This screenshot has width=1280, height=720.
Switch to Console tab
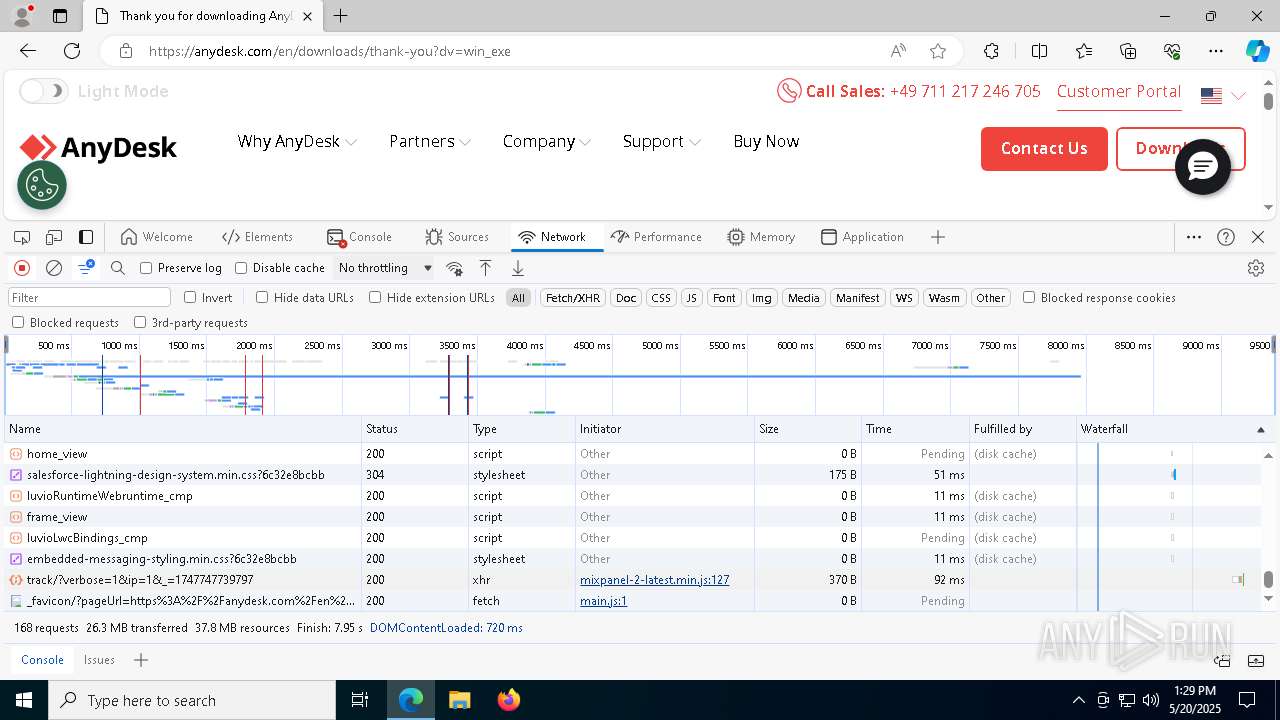coord(359,237)
